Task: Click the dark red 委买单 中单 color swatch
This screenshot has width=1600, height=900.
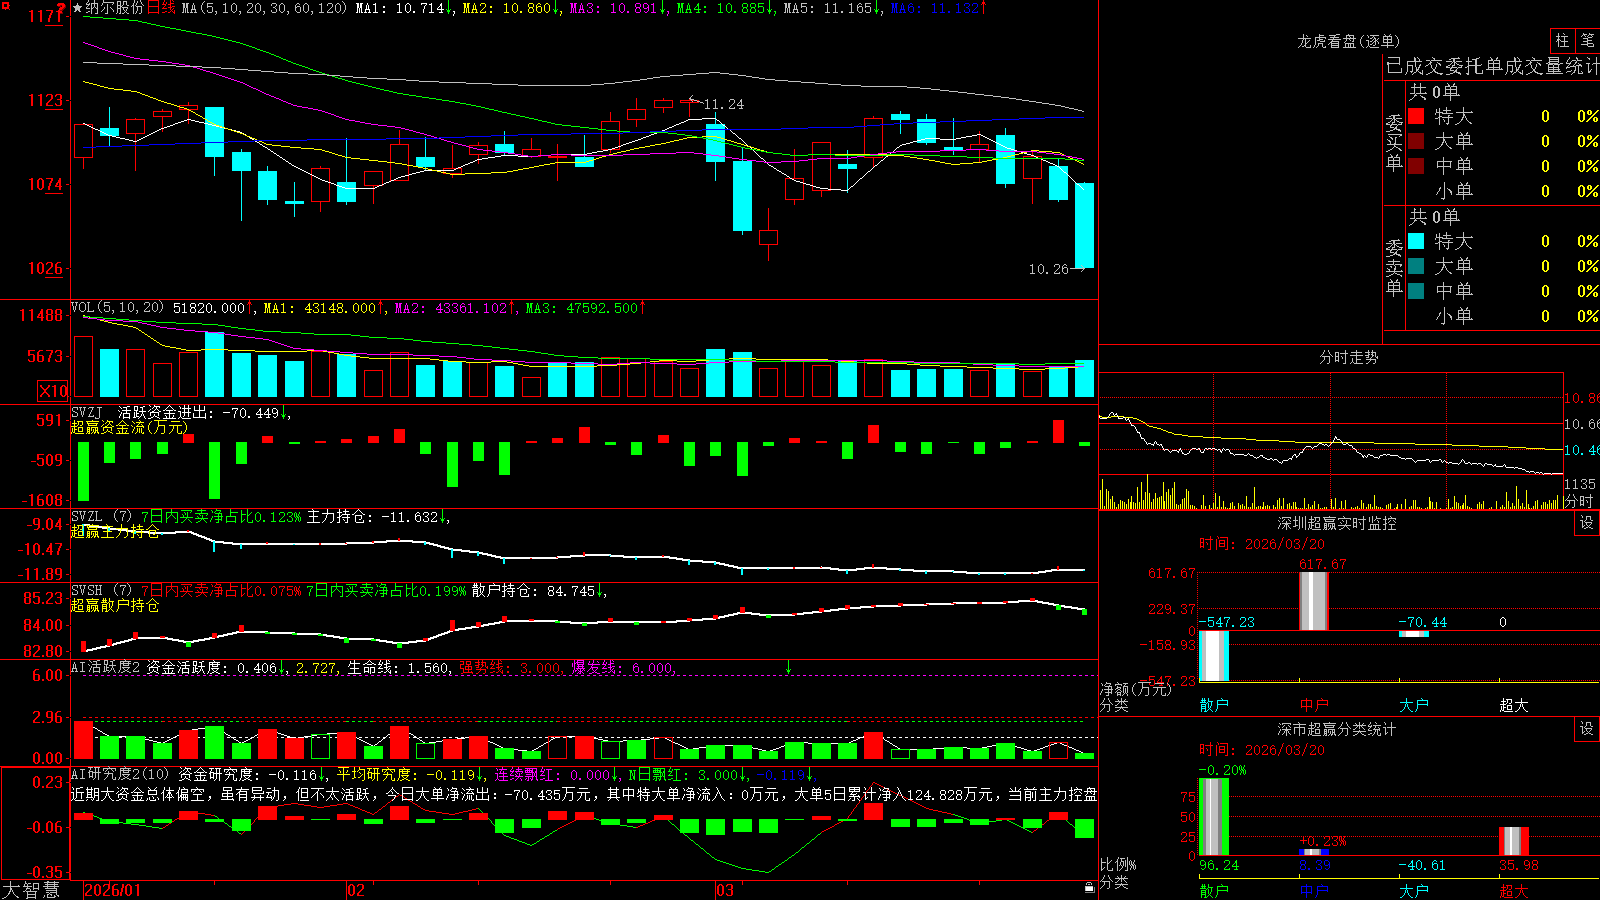Action: pos(1416,165)
